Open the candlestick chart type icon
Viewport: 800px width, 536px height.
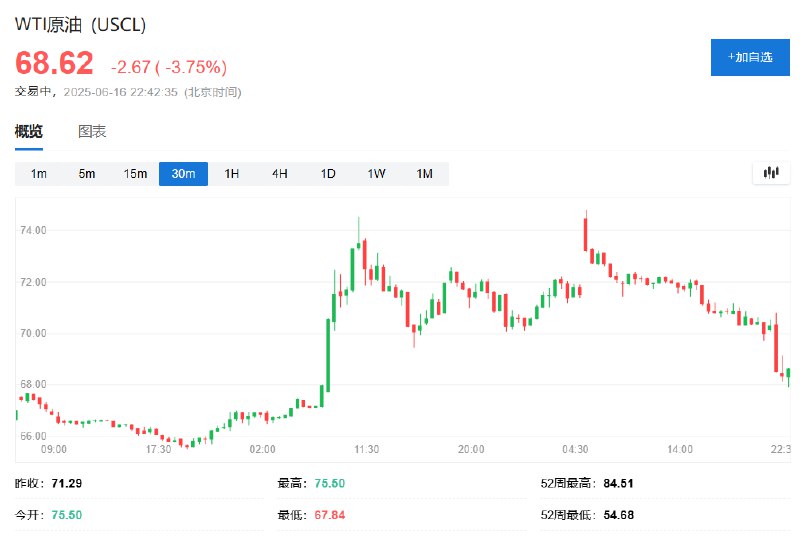tap(771, 173)
